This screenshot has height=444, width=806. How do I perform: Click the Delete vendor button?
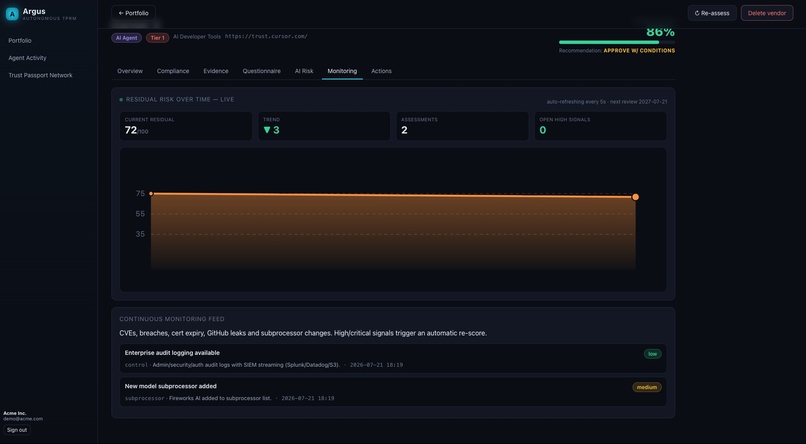[x=766, y=13]
